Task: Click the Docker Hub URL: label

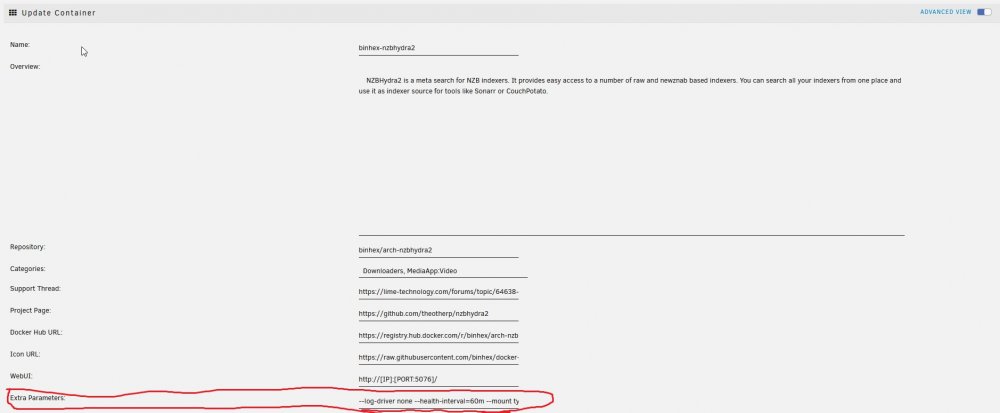Action: pyautogui.click(x=36, y=332)
